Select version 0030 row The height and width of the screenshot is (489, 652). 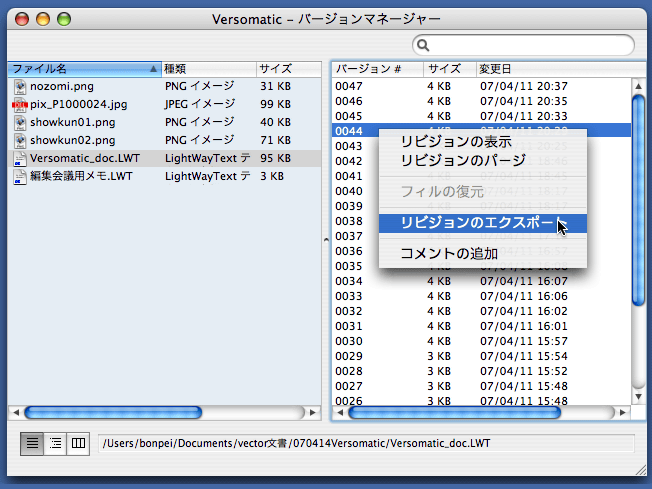(x=482, y=341)
